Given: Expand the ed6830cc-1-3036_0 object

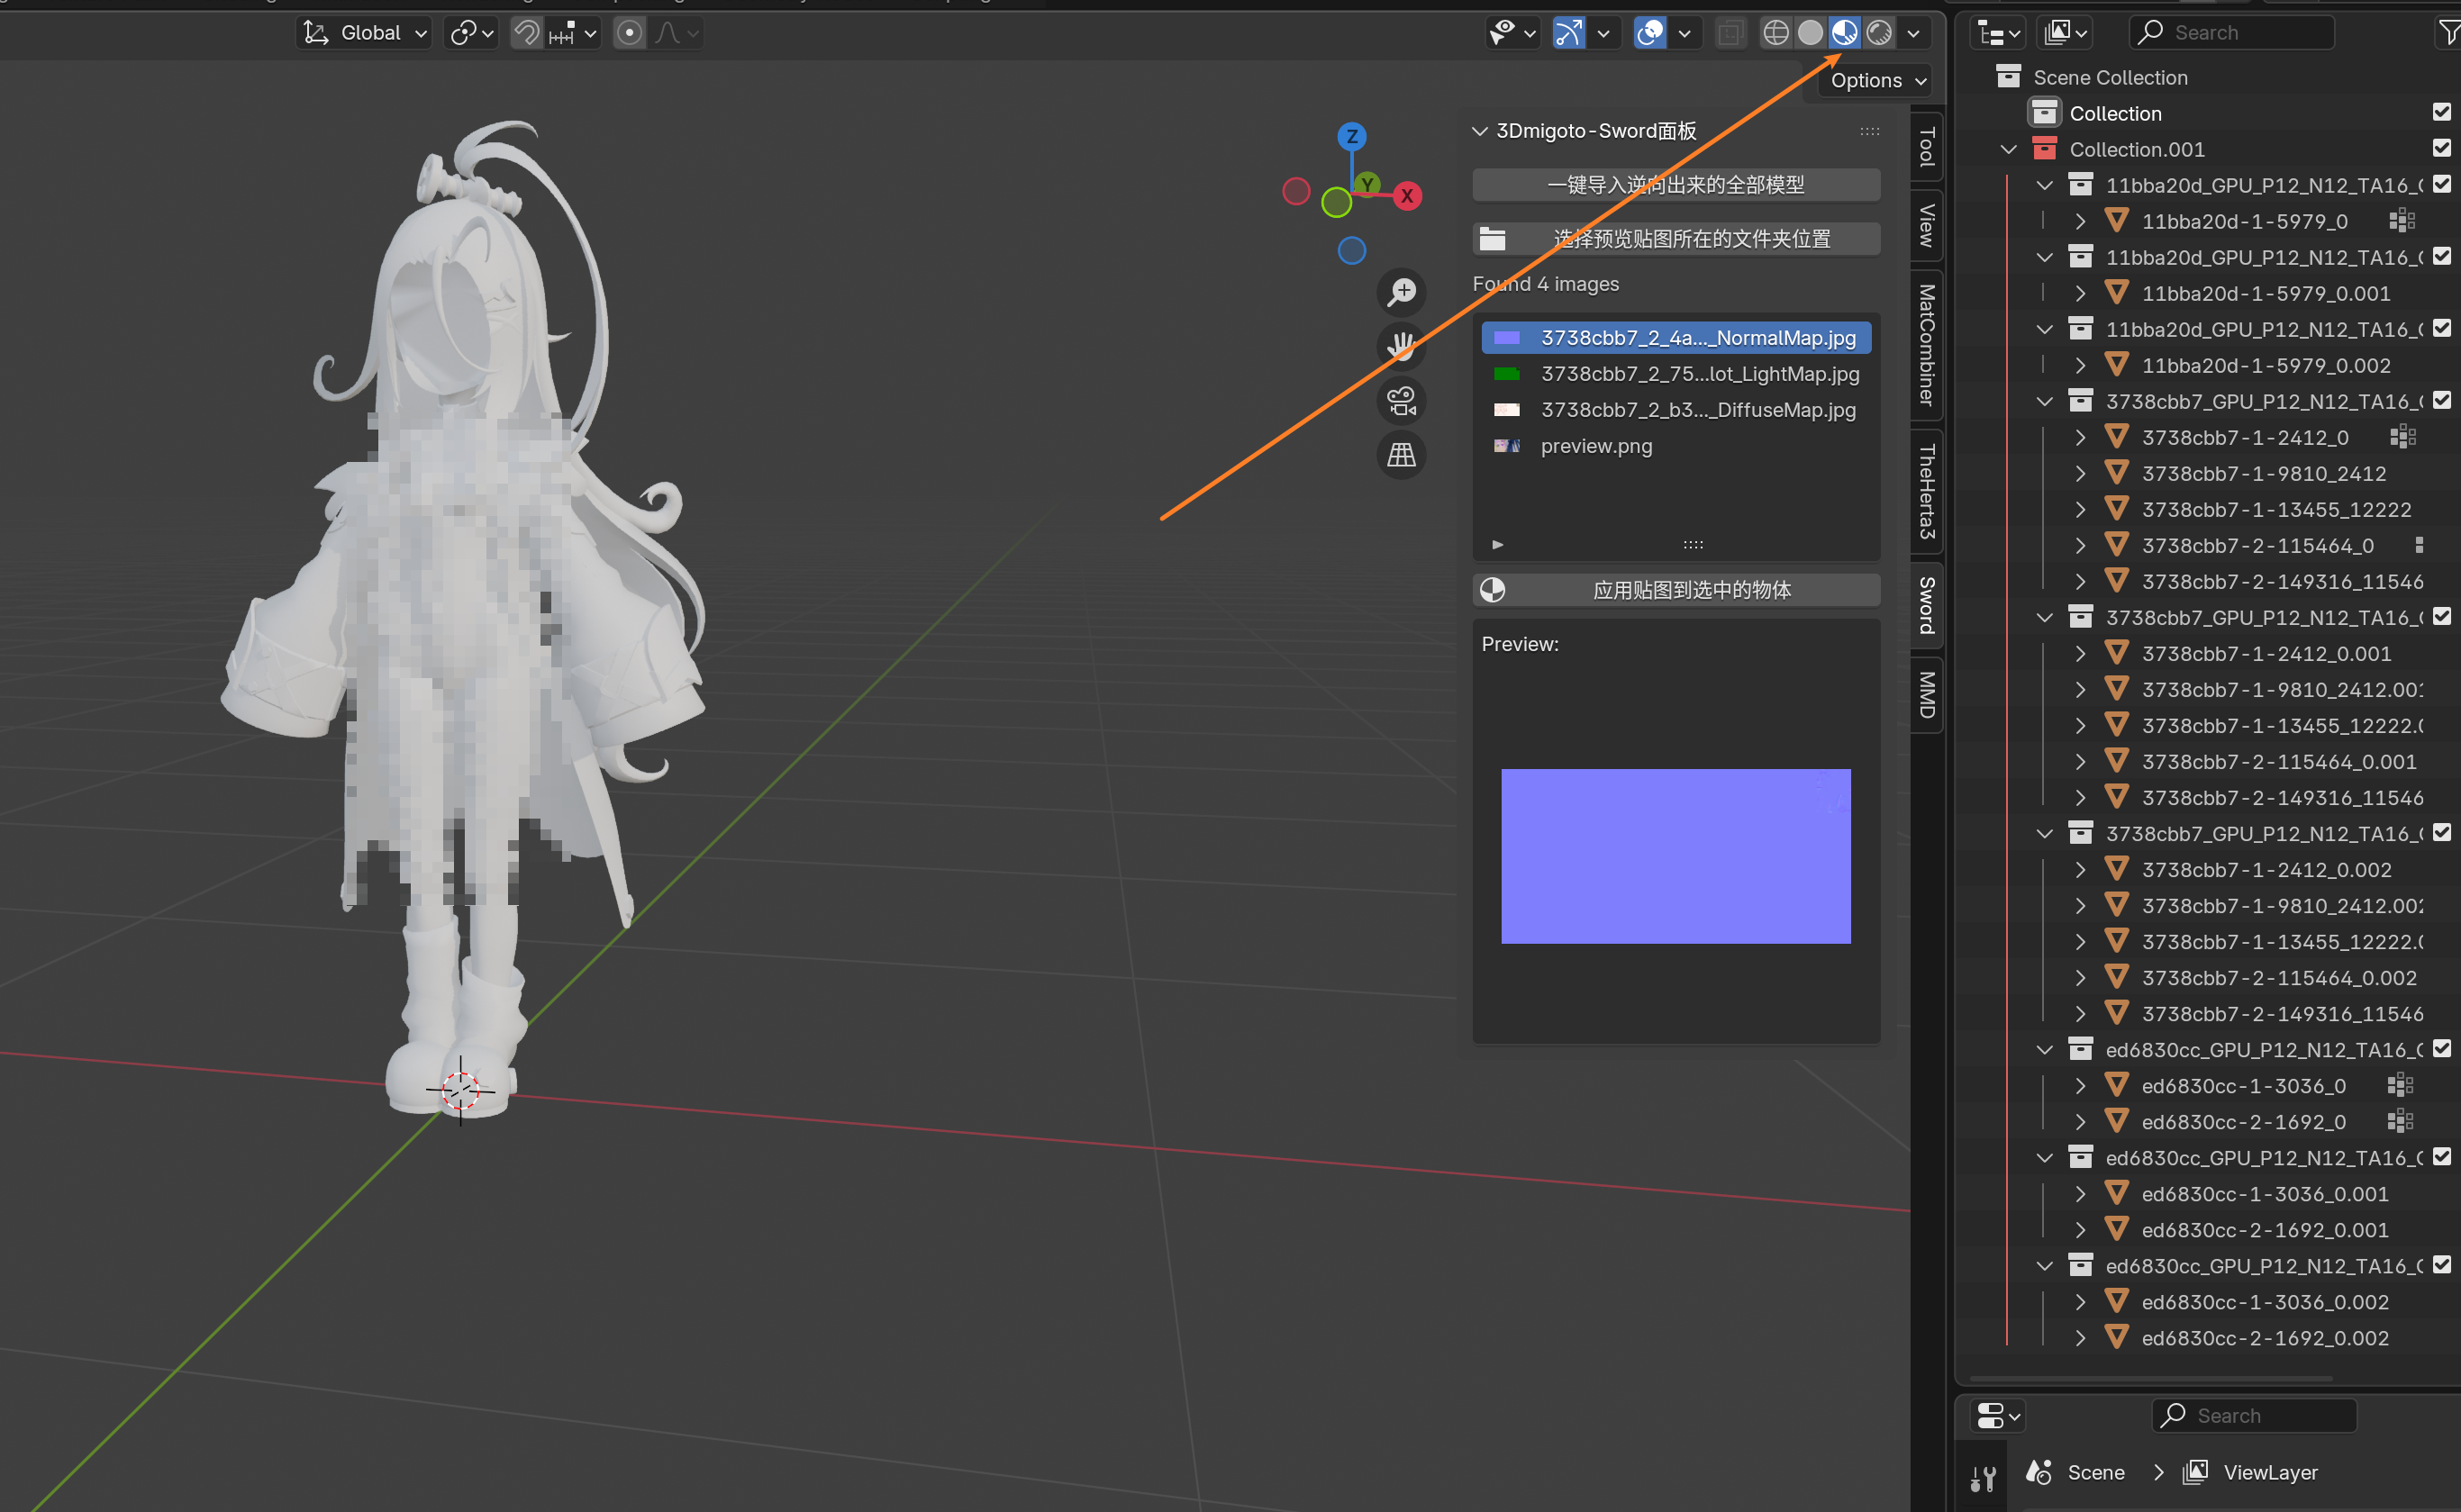Looking at the screenshot, I should pos(2080,1086).
